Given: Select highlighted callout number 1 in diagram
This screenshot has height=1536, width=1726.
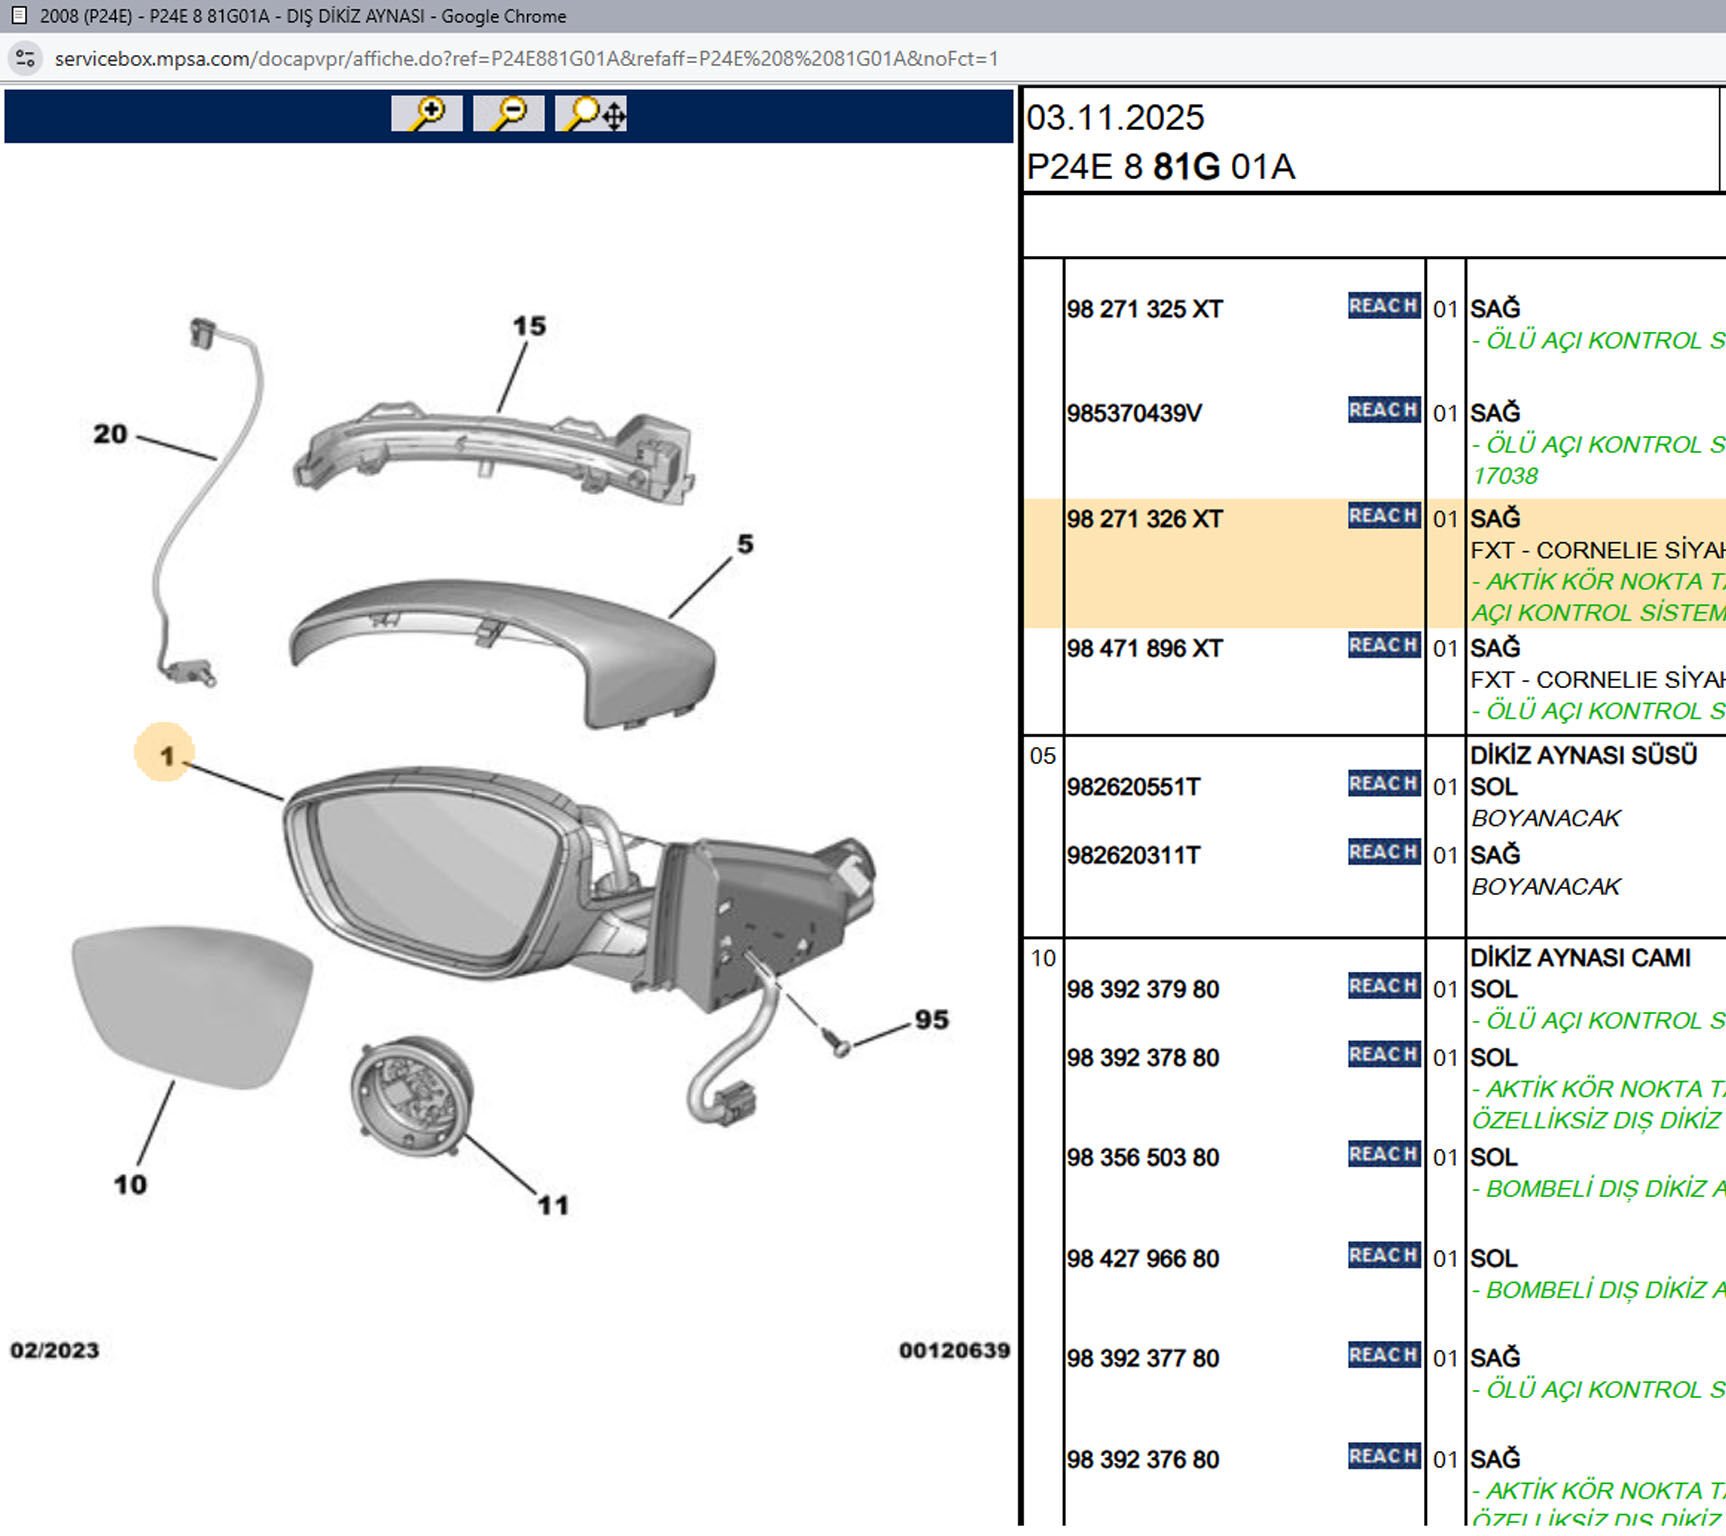Looking at the screenshot, I should [166, 755].
